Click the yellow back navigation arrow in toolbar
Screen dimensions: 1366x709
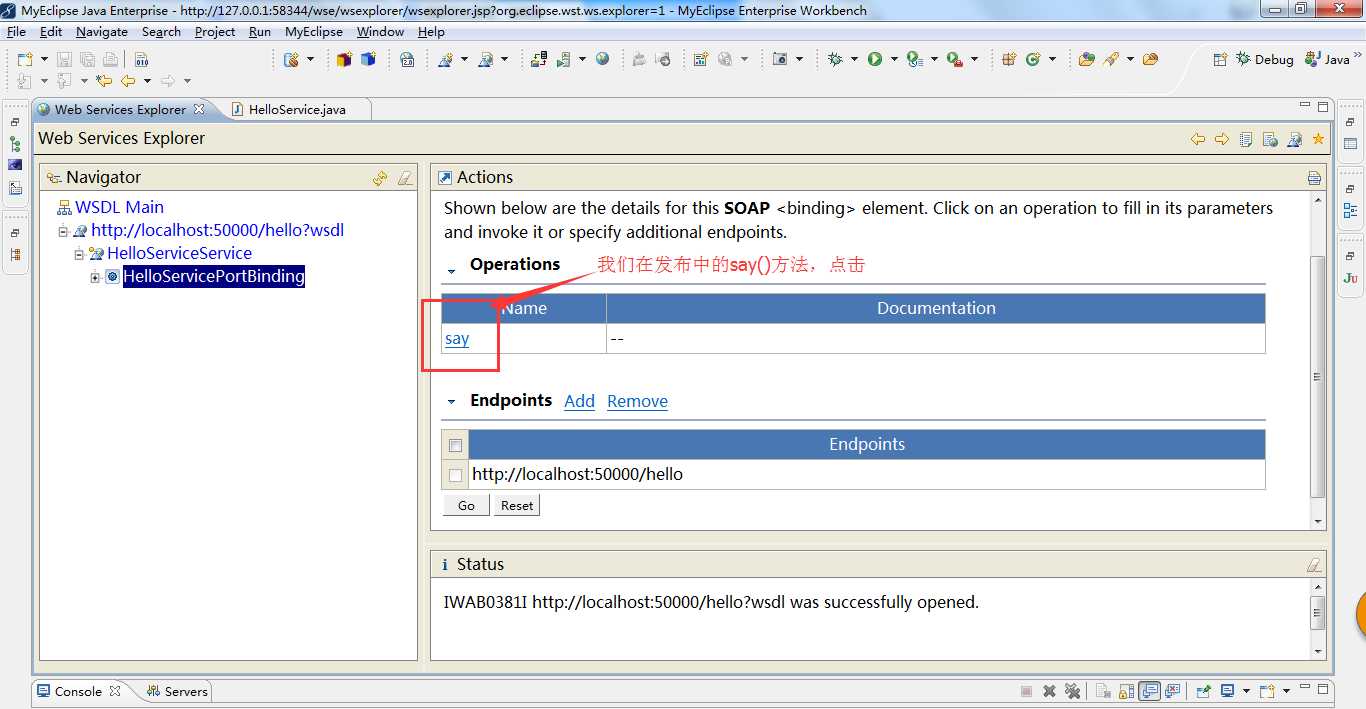pos(128,81)
